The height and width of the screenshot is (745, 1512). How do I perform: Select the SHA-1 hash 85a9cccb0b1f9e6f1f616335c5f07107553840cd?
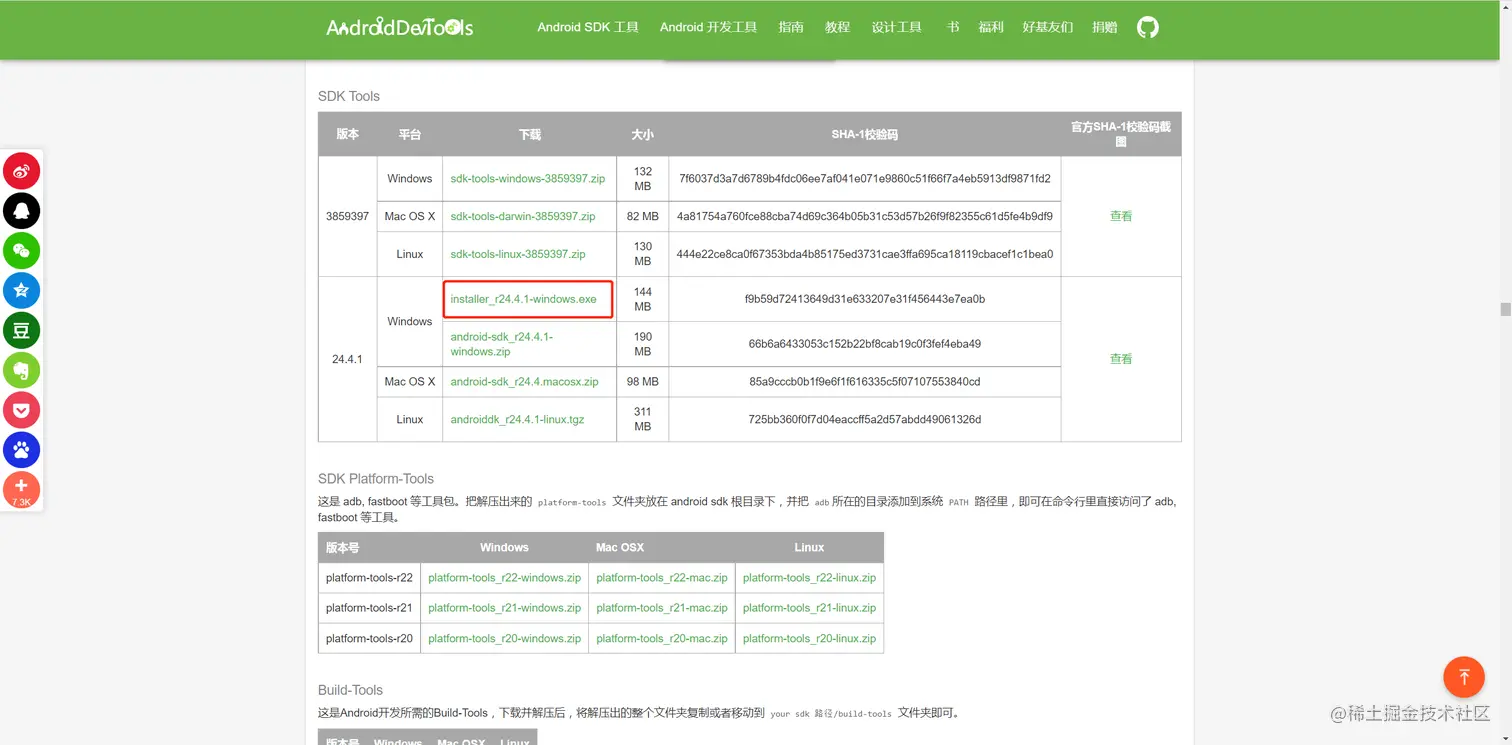click(x=865, y=382)
